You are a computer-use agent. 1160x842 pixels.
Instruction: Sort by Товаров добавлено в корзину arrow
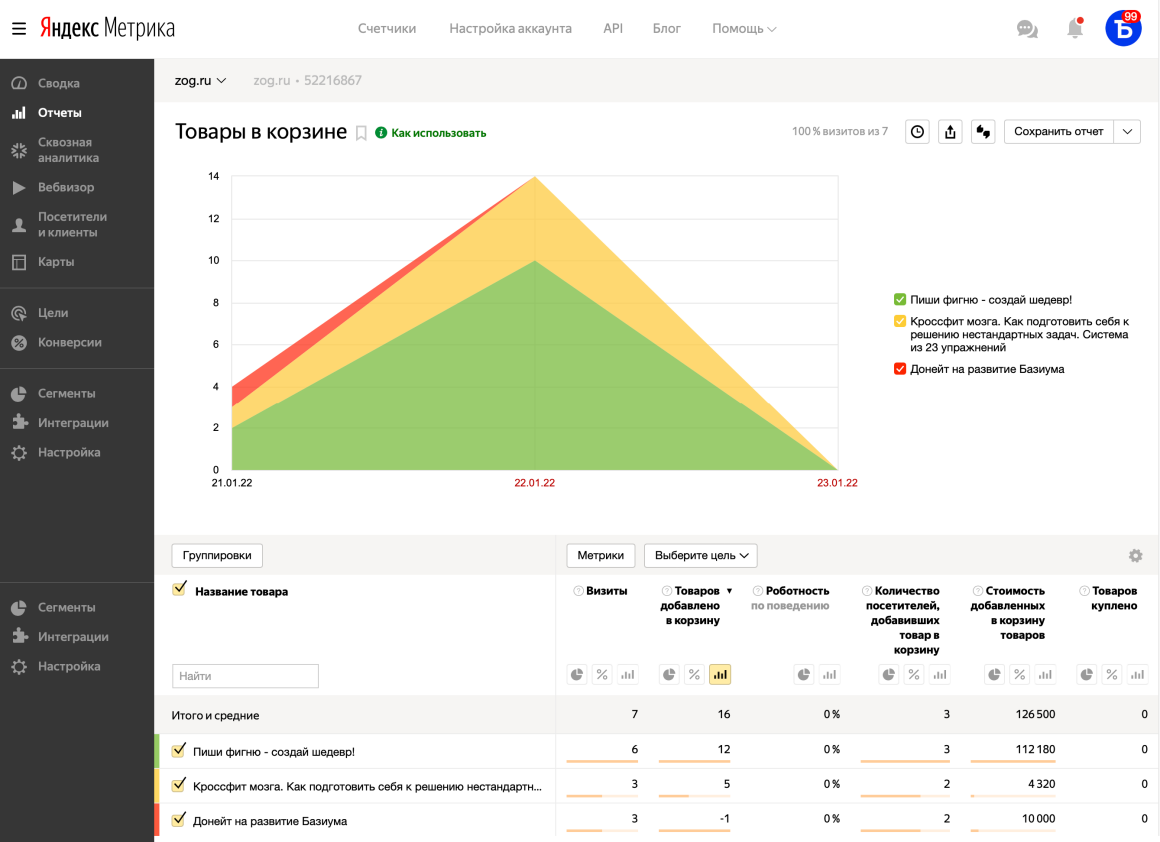click(729, 591)
